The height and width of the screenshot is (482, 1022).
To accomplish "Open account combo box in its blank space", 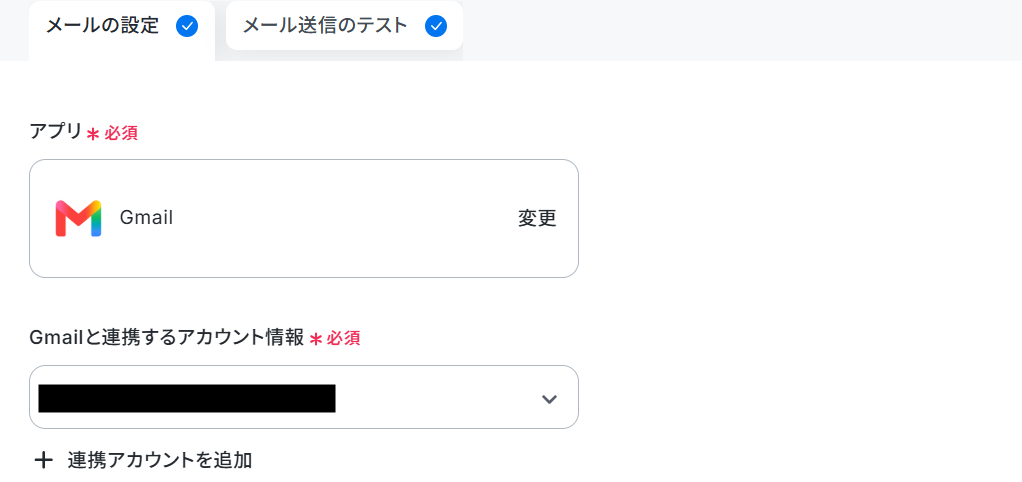I will (x=437, y=397).
